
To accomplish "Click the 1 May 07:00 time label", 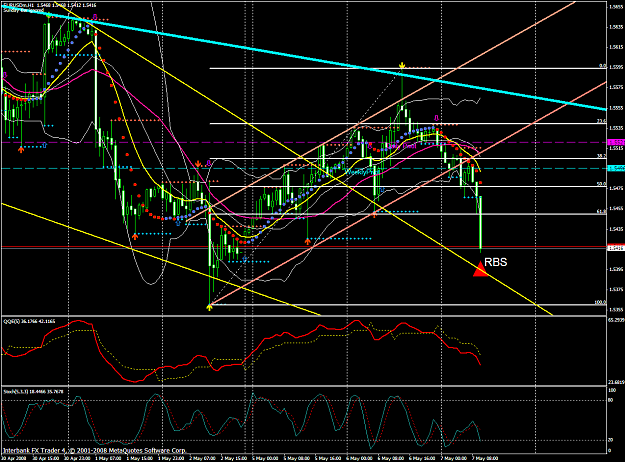I will [109, 458].
